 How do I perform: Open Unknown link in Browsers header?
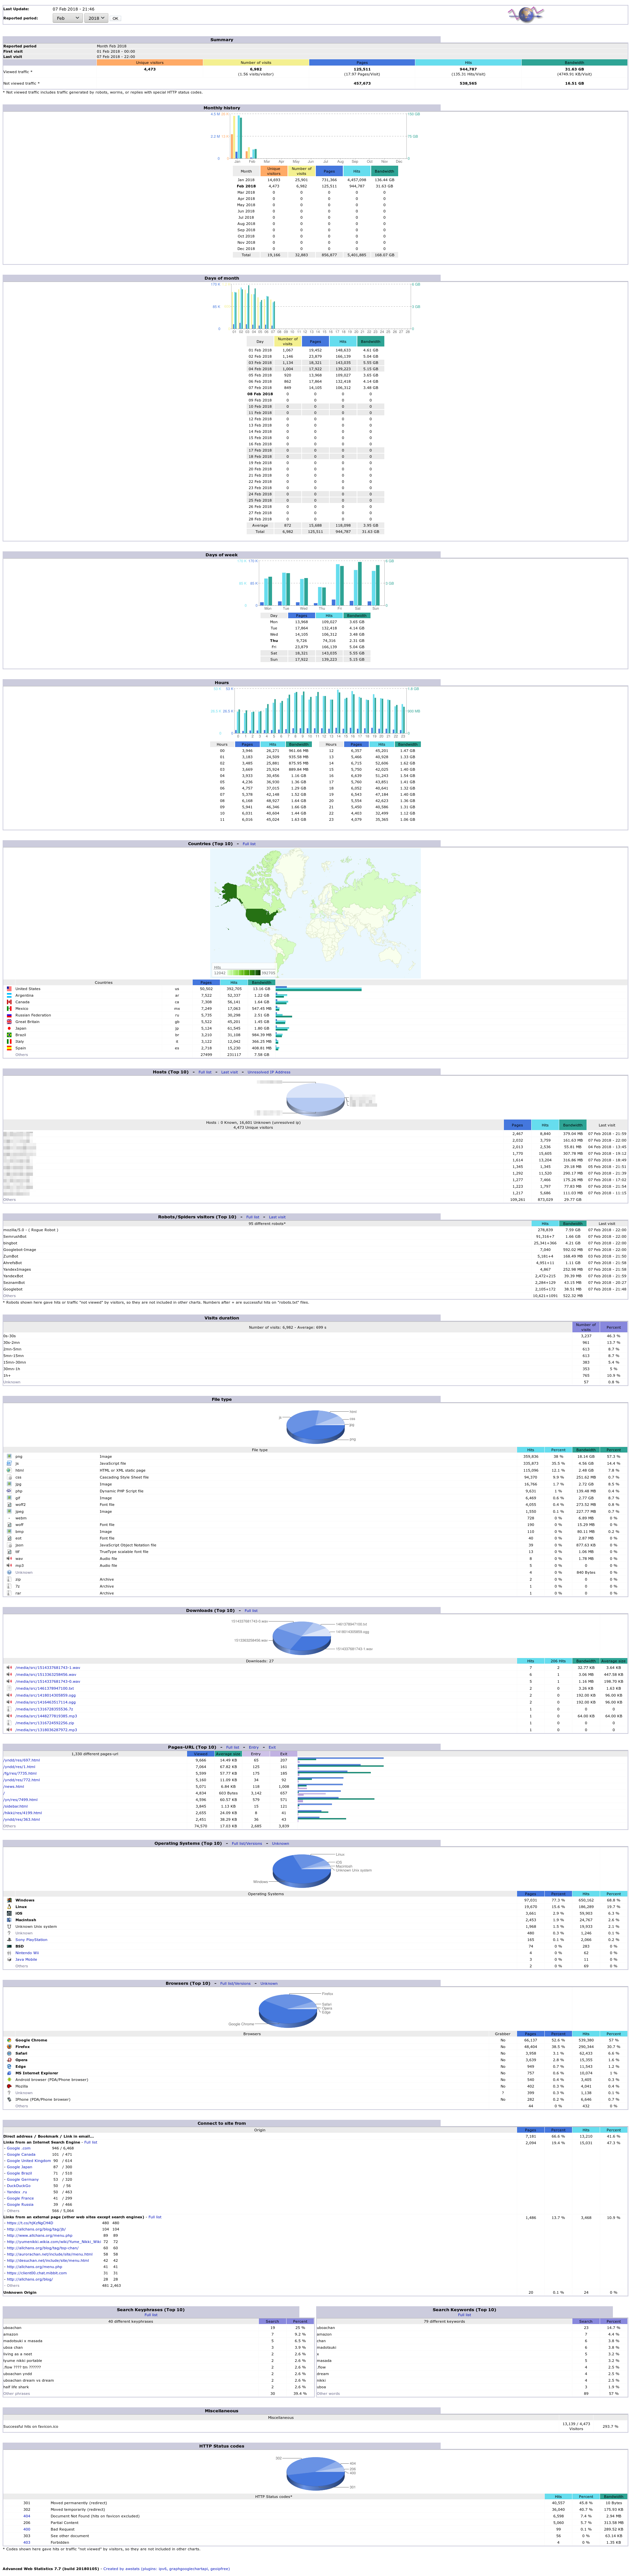click(269, 1983)
